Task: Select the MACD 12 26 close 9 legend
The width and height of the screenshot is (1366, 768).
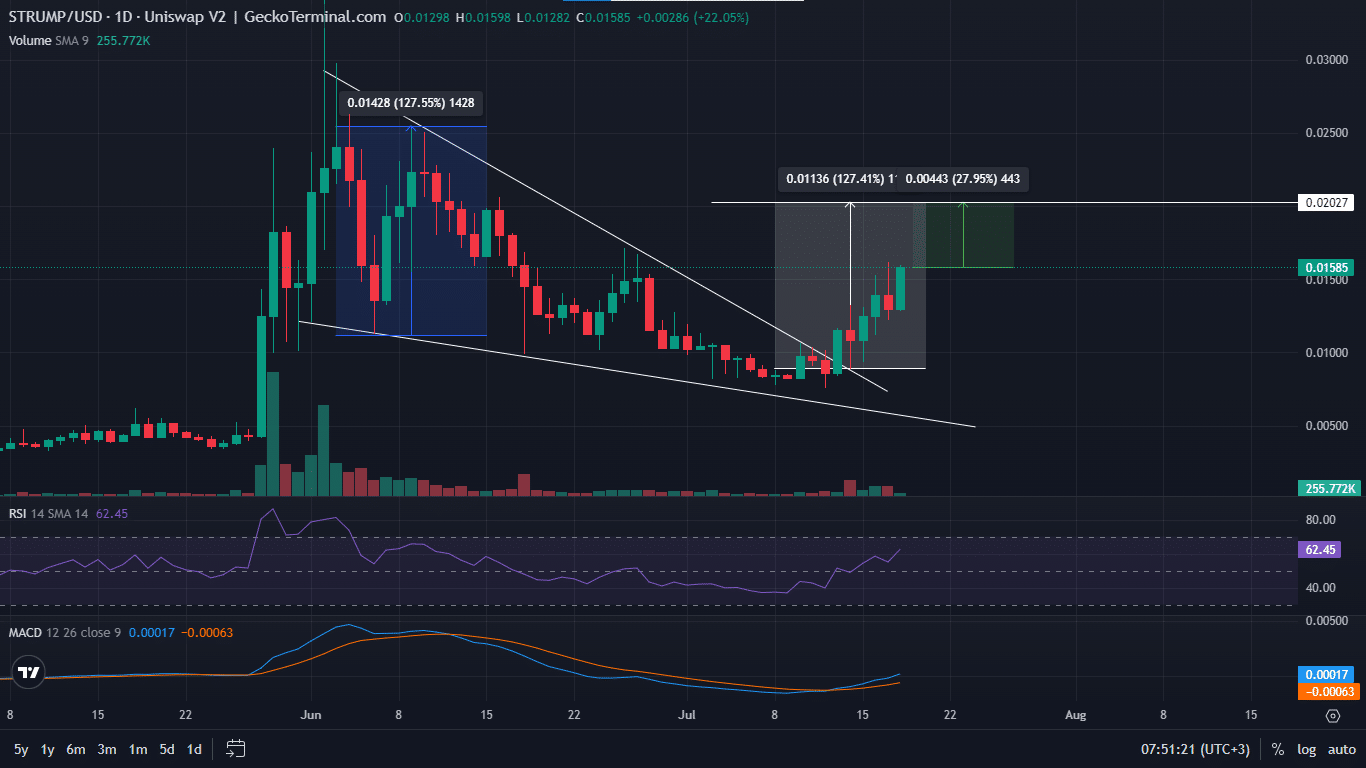Action: [67, 633]
